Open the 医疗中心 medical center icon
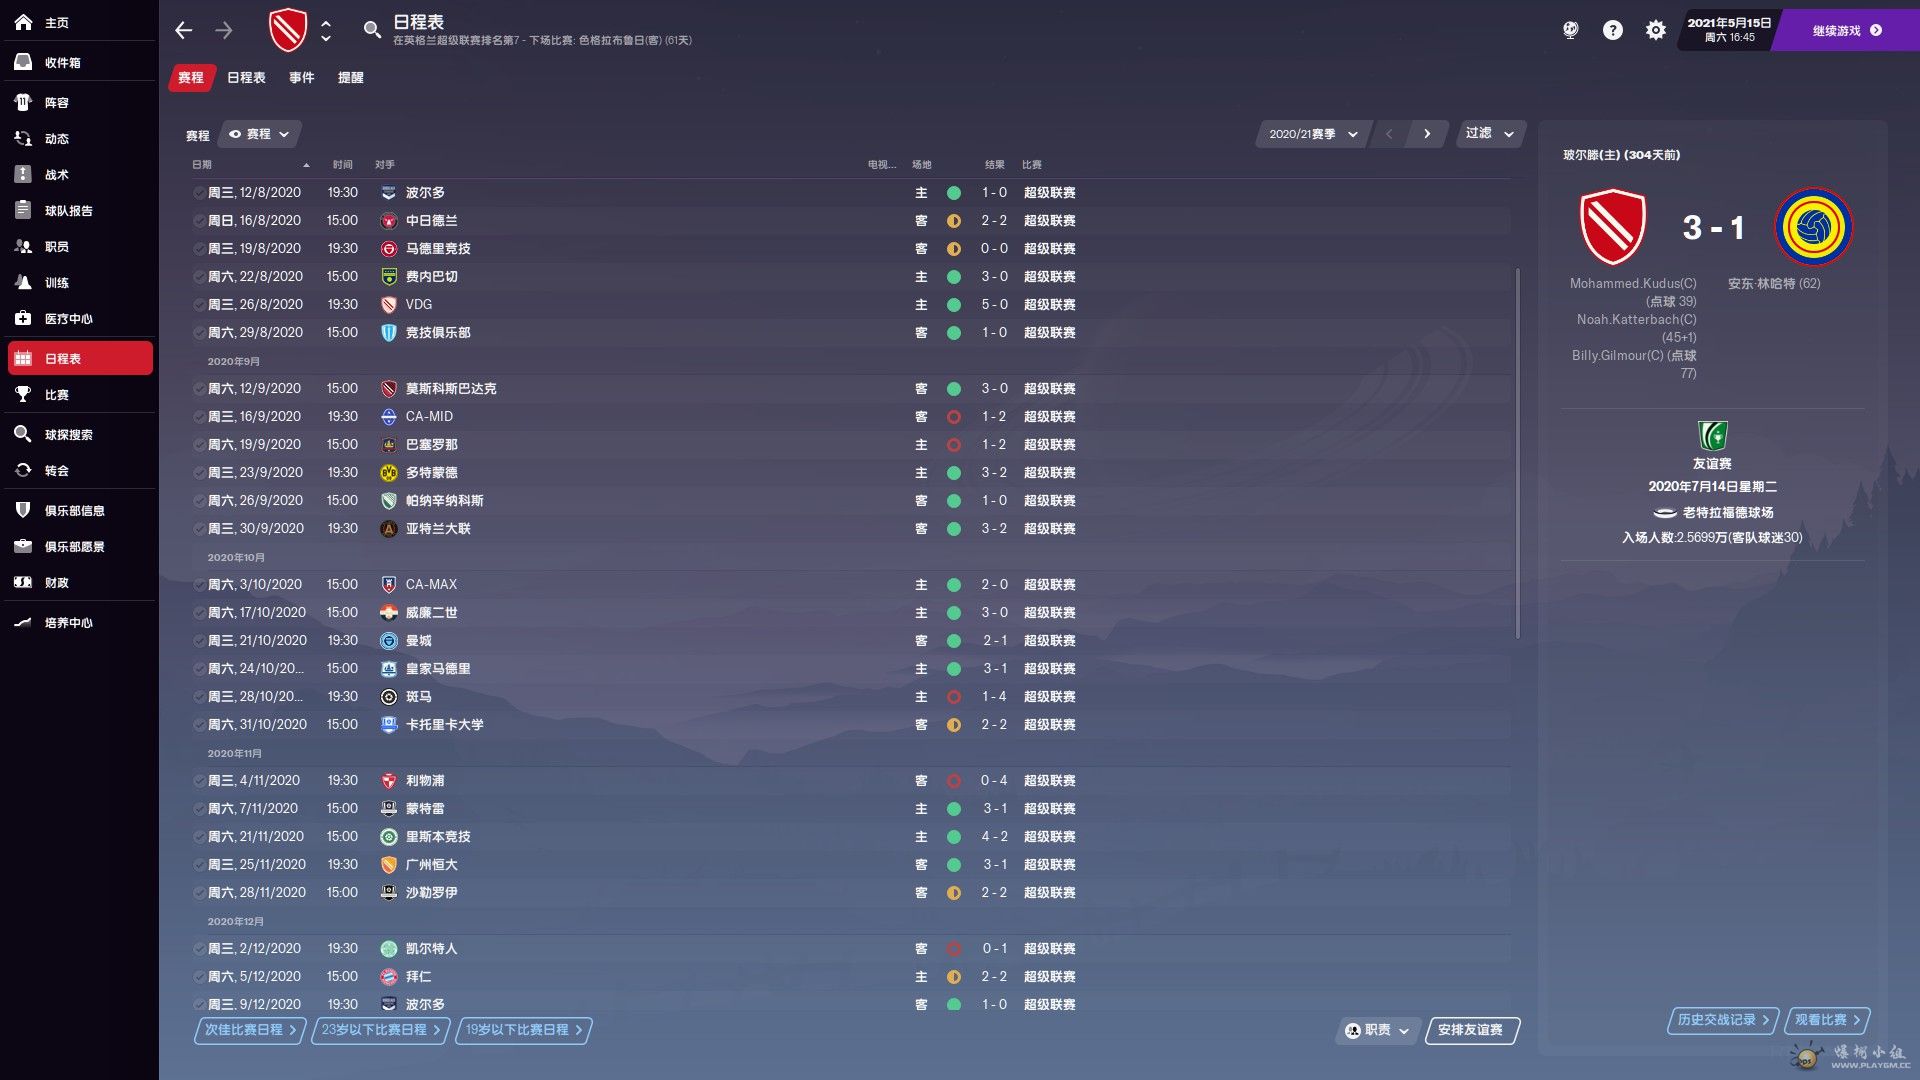 tap(23, 318)
